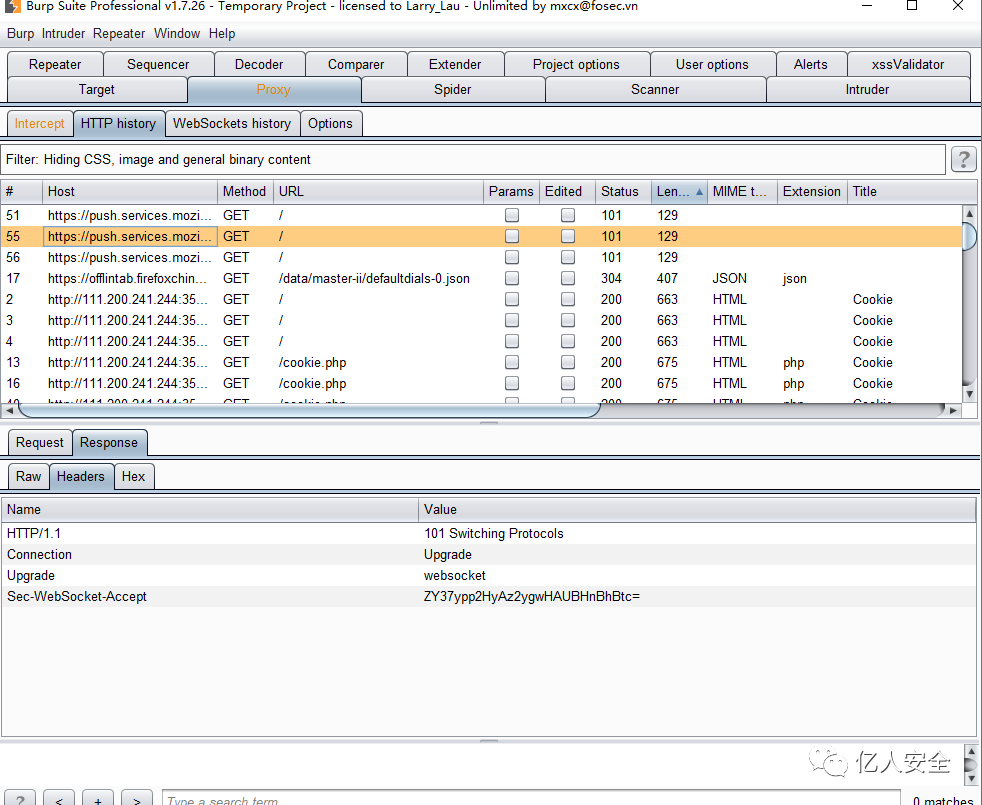
Task: Toggle Params checkbox for row 56
Action: click(512, 257)
